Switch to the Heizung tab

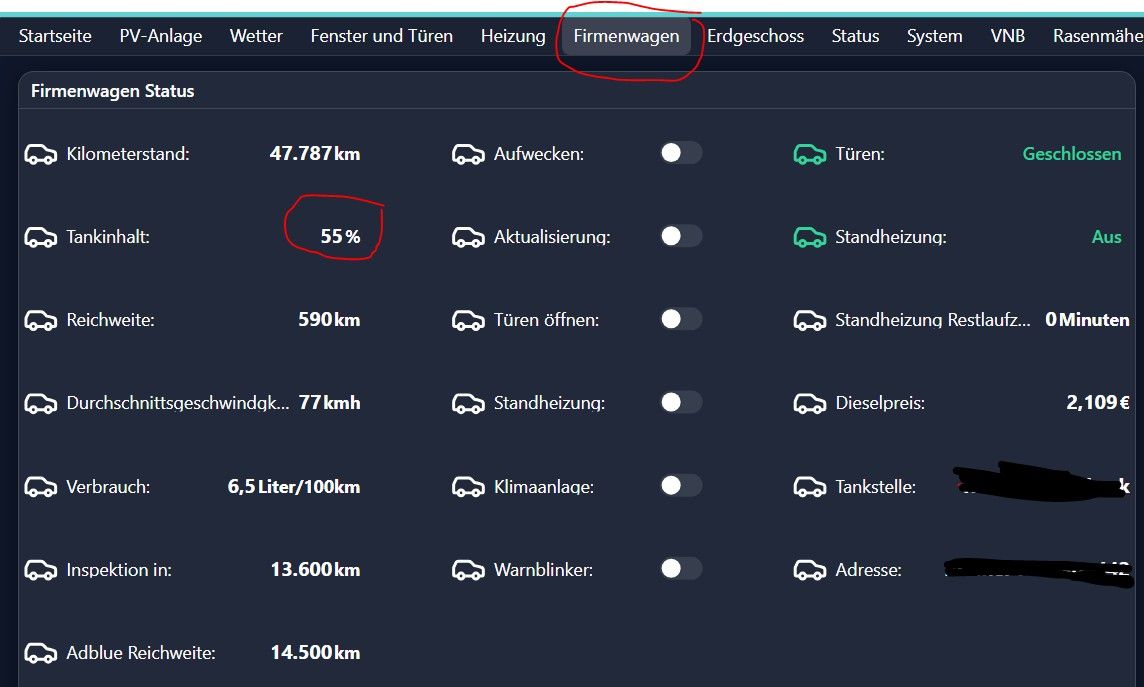513,36
